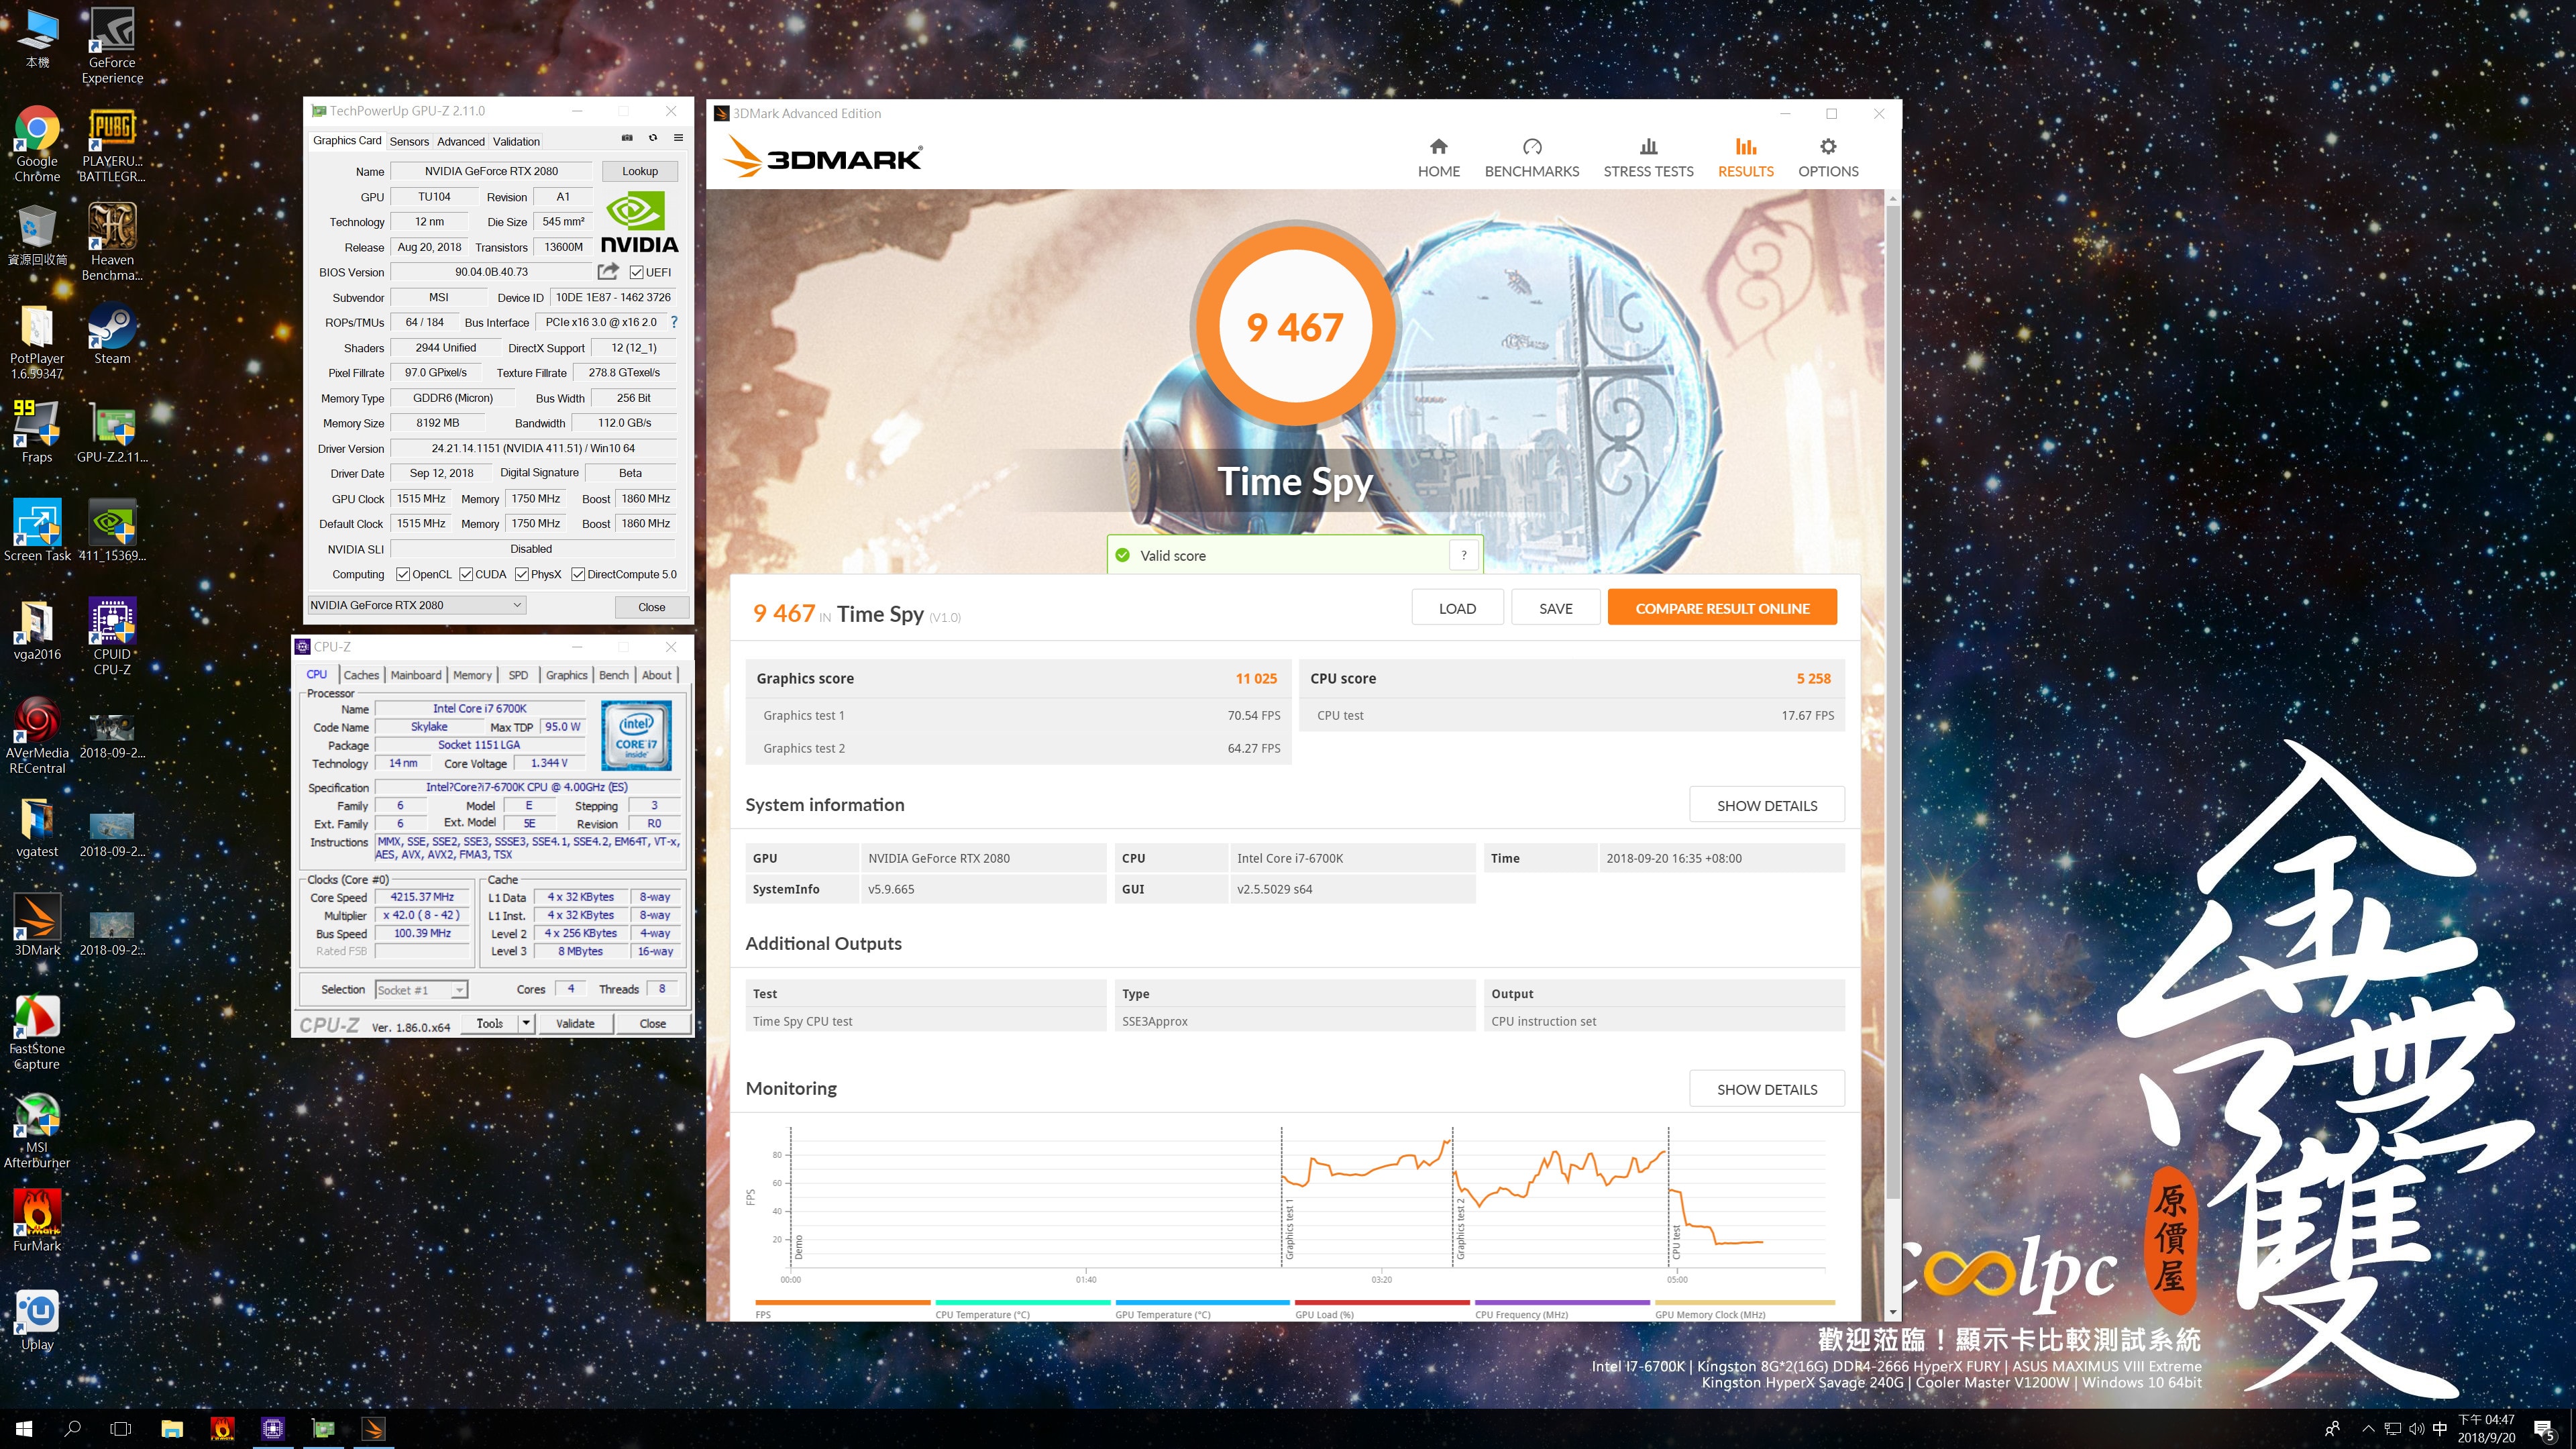Screen dimensions: 2576x1449
Task: Click the CPU-Z Tools button
Action: (x=490, y=1023)
